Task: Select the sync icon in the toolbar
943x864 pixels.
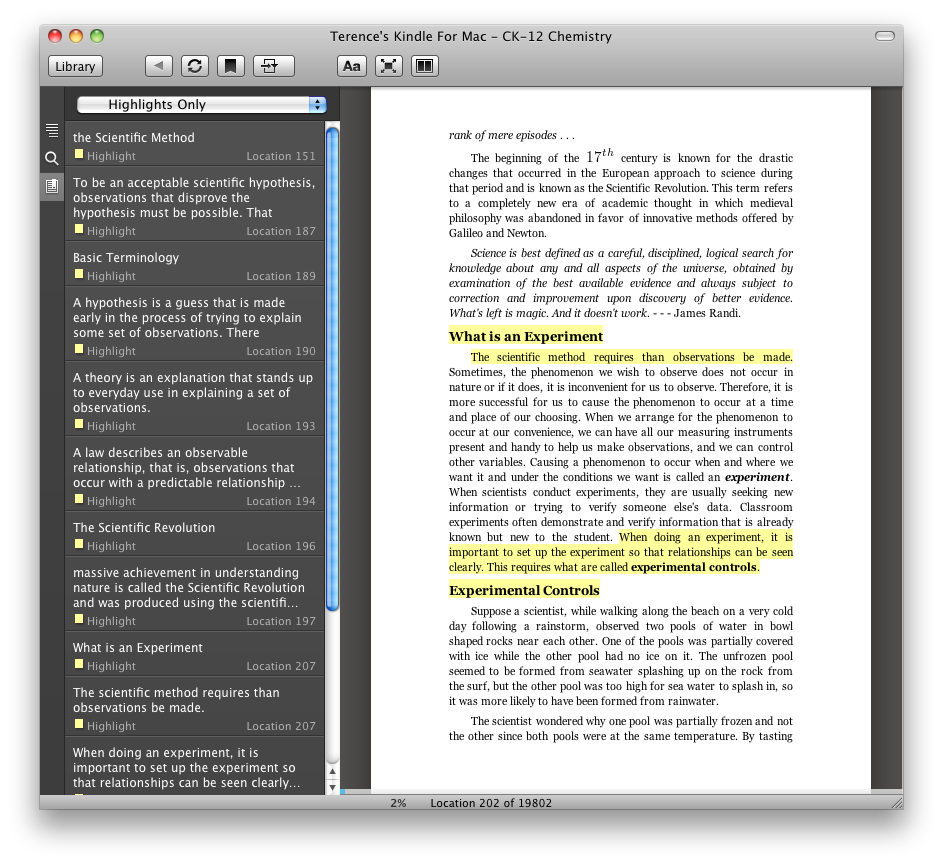Action: point(194,65)
